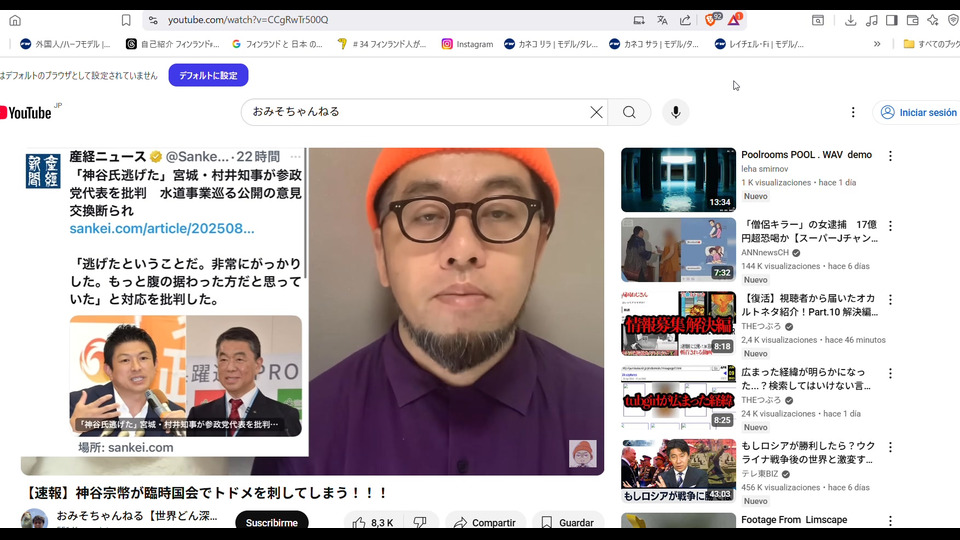960x540 pixels.
Task: Click the video title 【速報】神谷宗幣が臨時国会
Action: click(x=206, y=493)
